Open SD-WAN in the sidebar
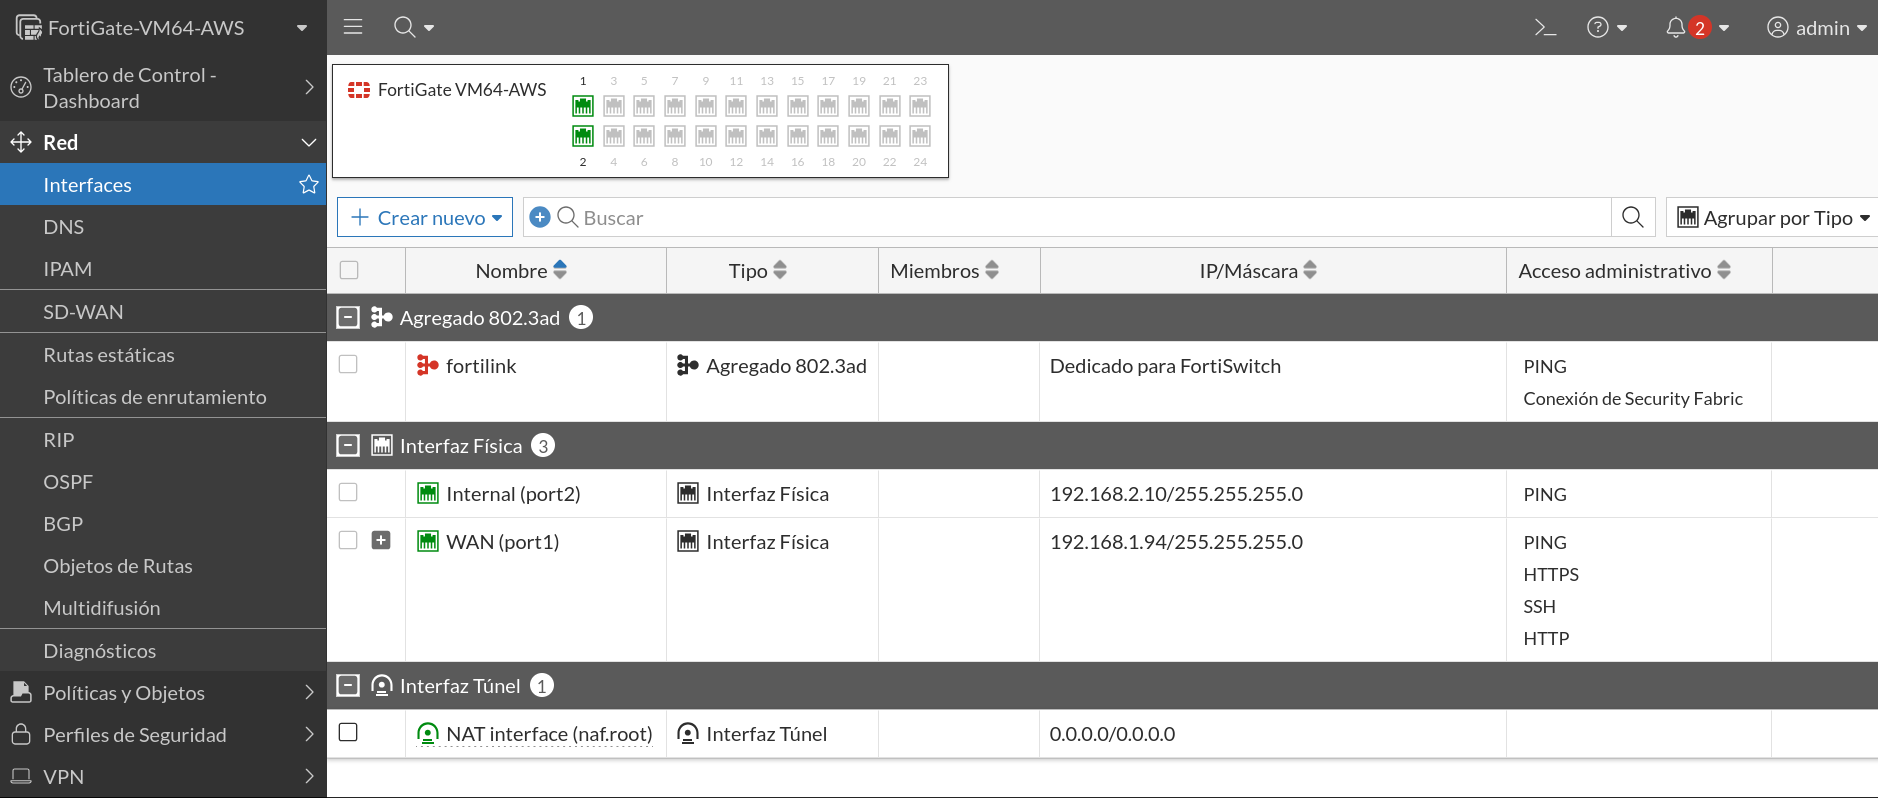1878x798 pixels. [83, 312]
